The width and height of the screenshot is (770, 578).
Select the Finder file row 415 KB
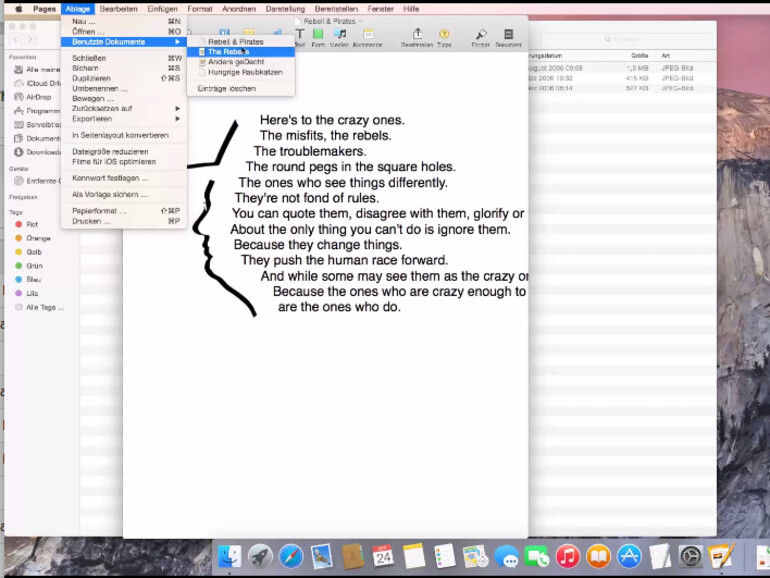pos(622,78)
